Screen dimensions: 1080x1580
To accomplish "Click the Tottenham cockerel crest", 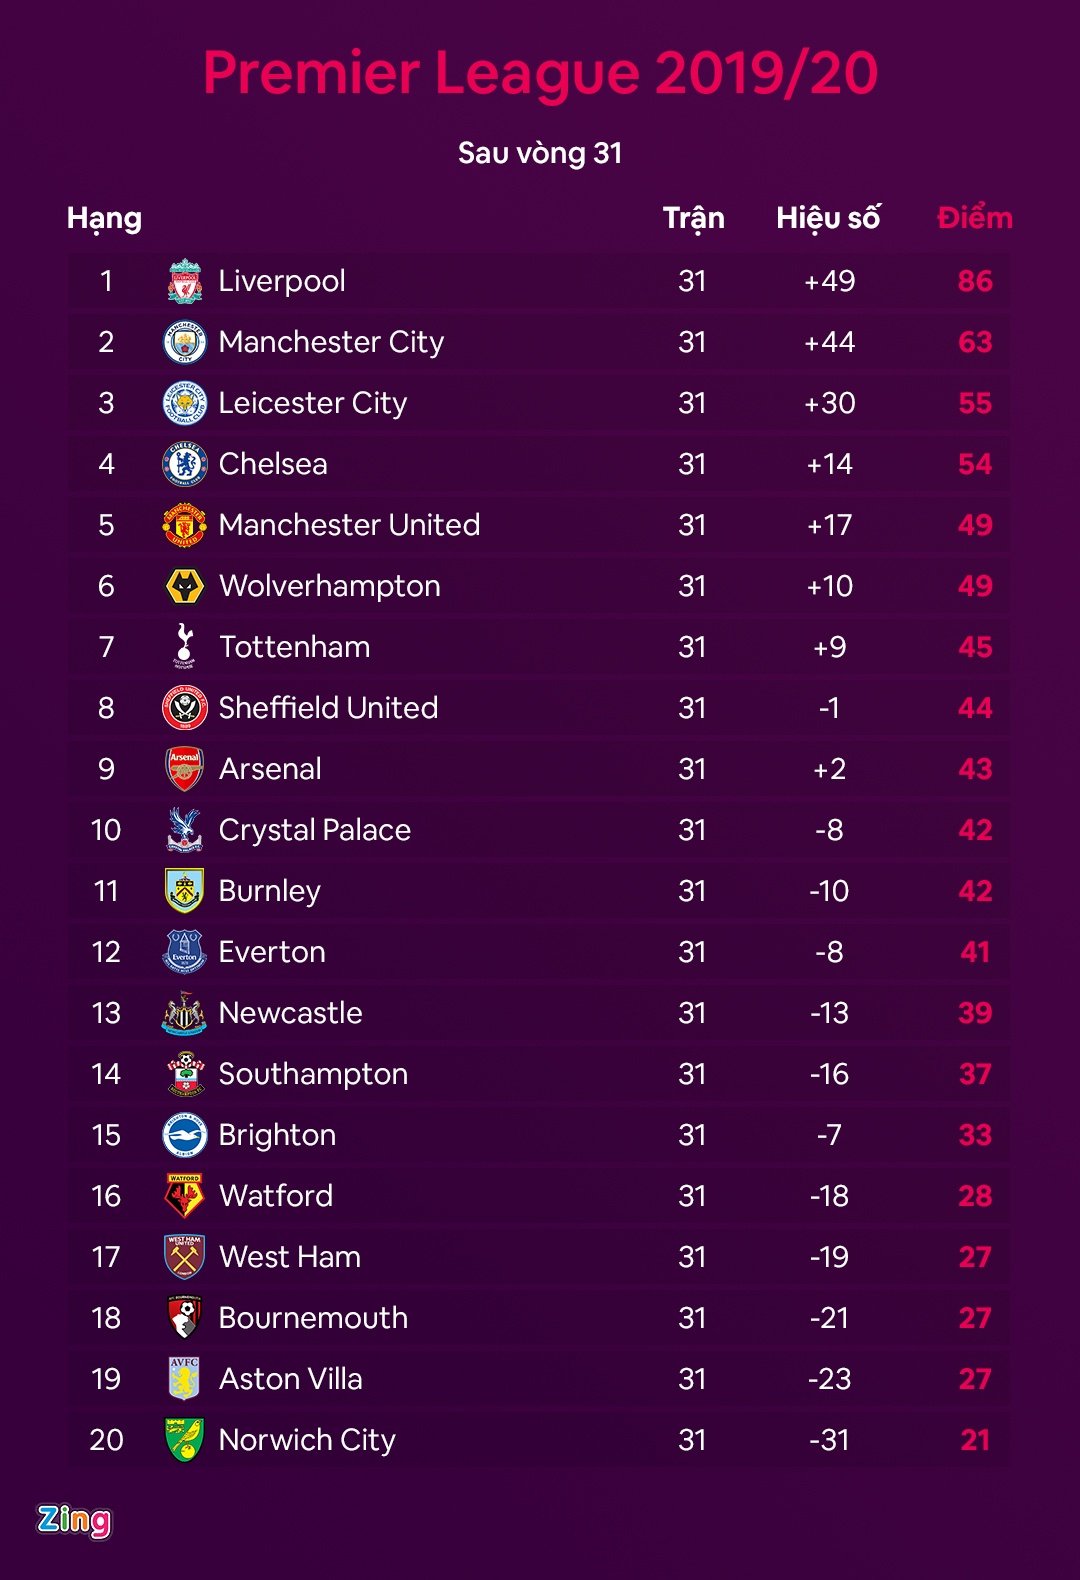I will point(185,646).
